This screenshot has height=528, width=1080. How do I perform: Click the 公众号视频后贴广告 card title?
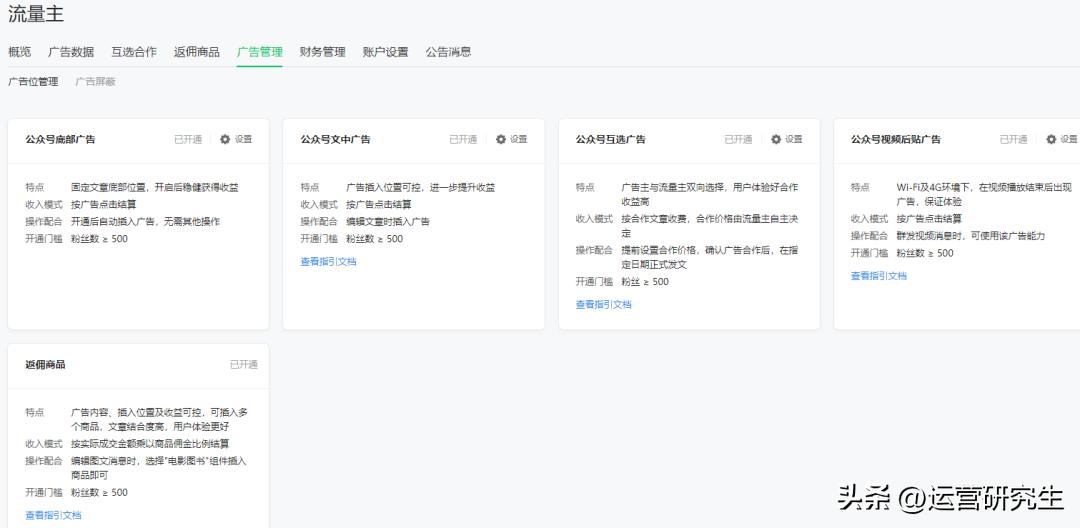[896, 139]
